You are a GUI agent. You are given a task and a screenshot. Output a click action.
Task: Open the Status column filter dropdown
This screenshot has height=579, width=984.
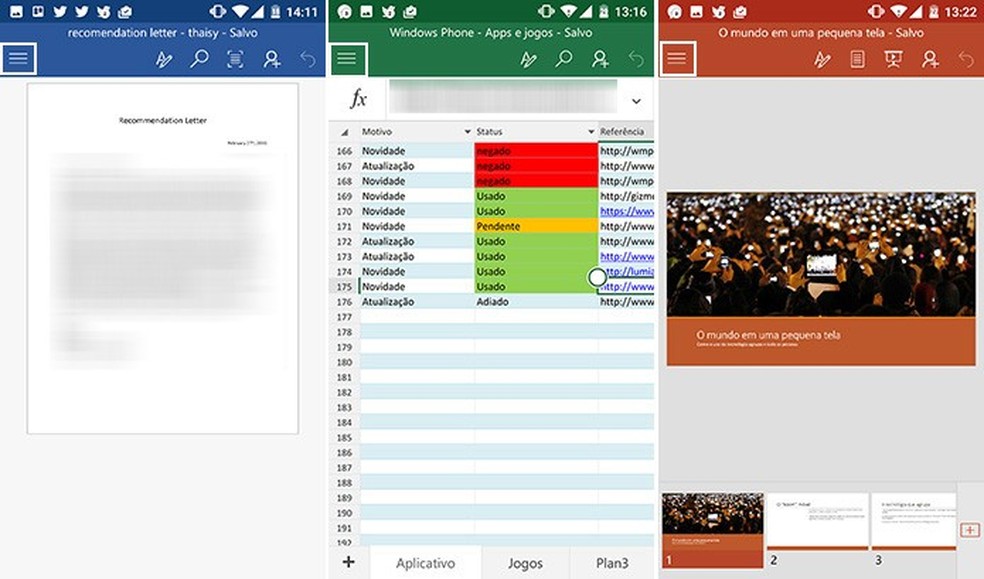coord(591,132)
